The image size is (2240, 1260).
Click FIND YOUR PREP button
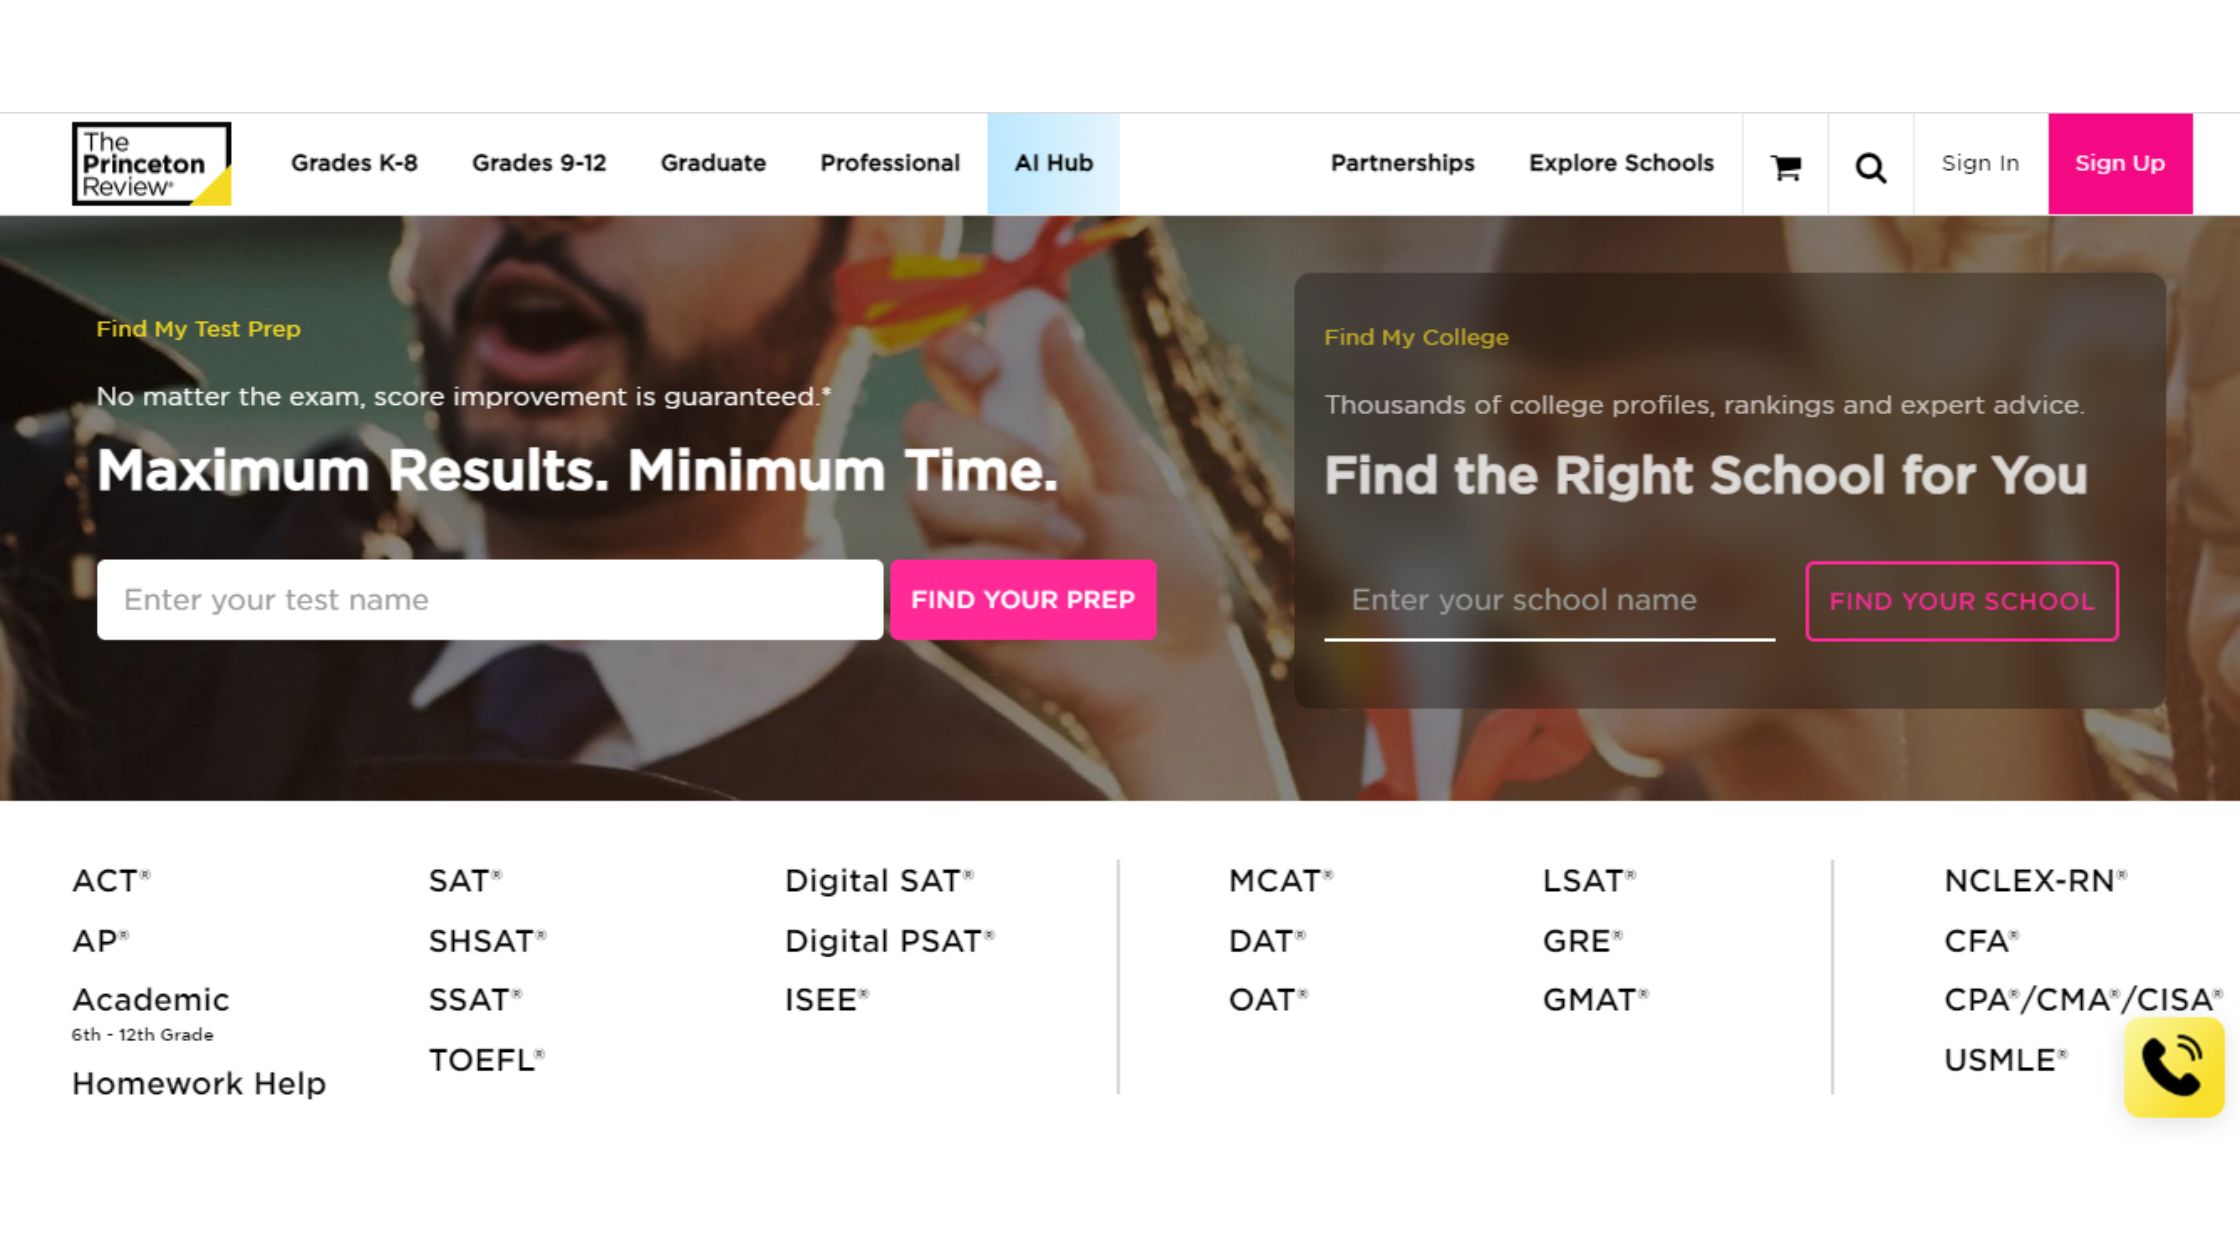(x=1022, y=600)
